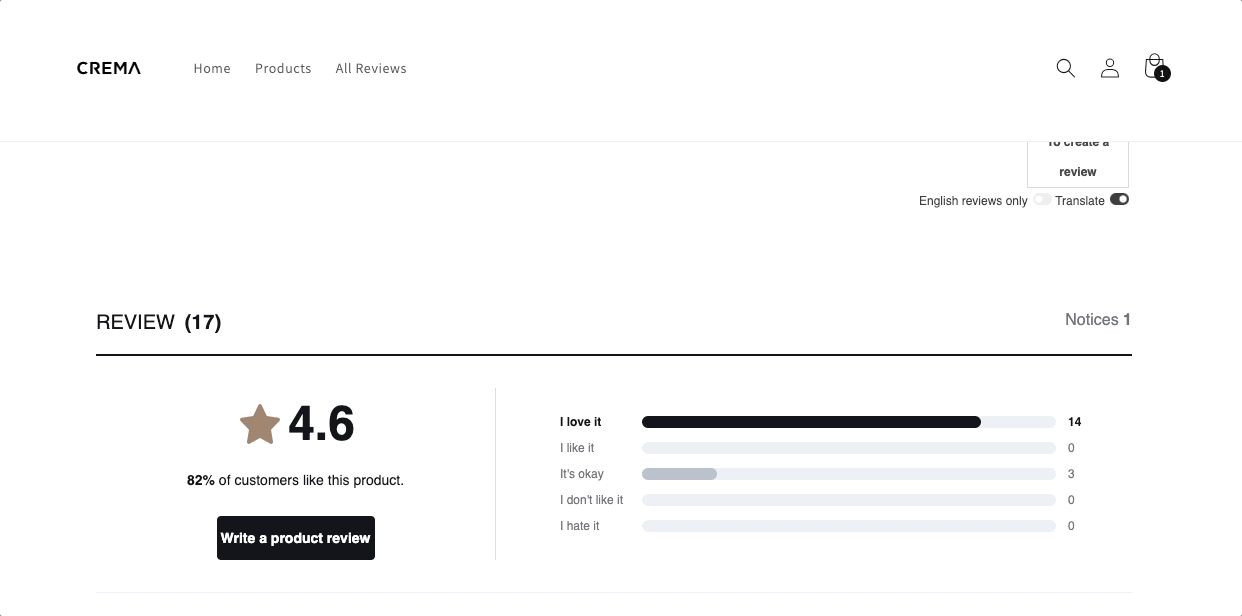Open the shopping cart bag icon
The height and width of the screenshot is (616, 1242).
(1154, 67)
